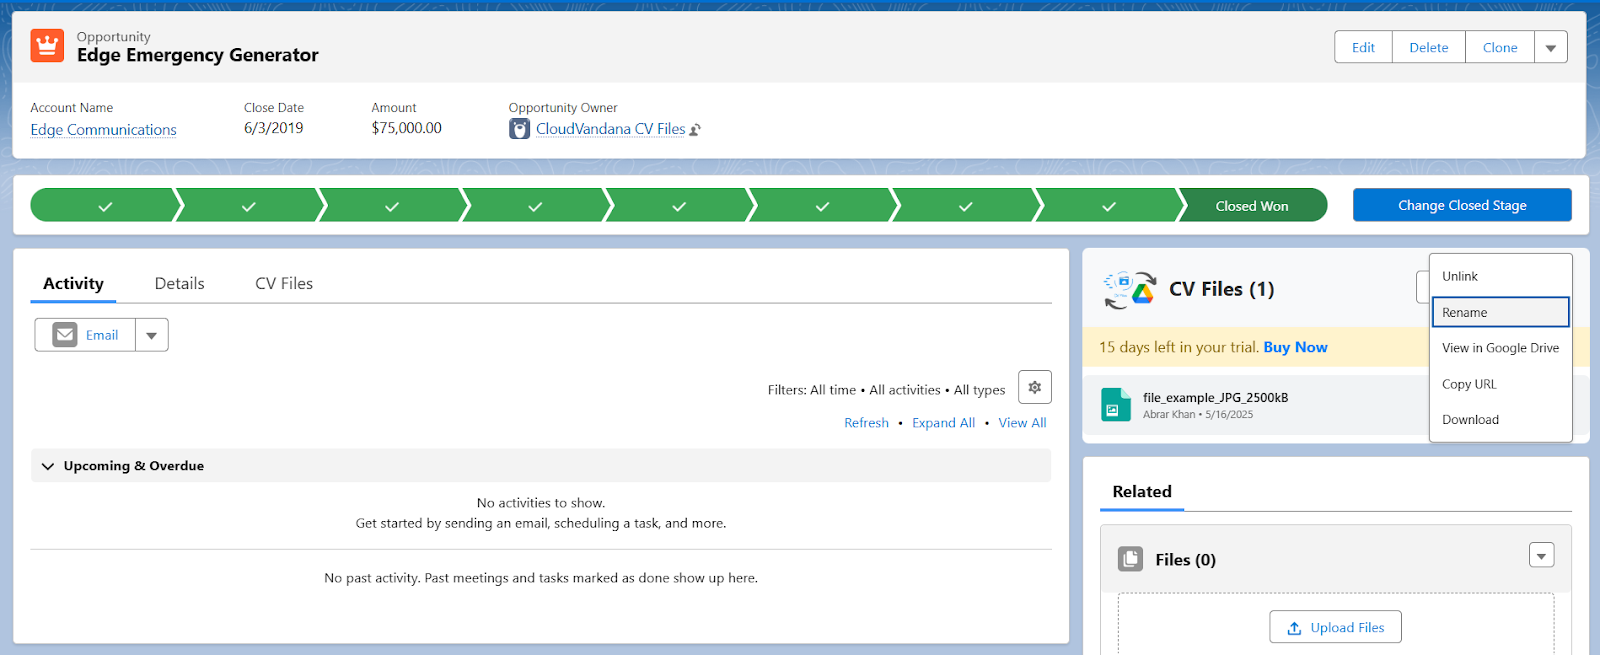Click the Refresh activities link

pyautogui.click(x=866, y=423)
